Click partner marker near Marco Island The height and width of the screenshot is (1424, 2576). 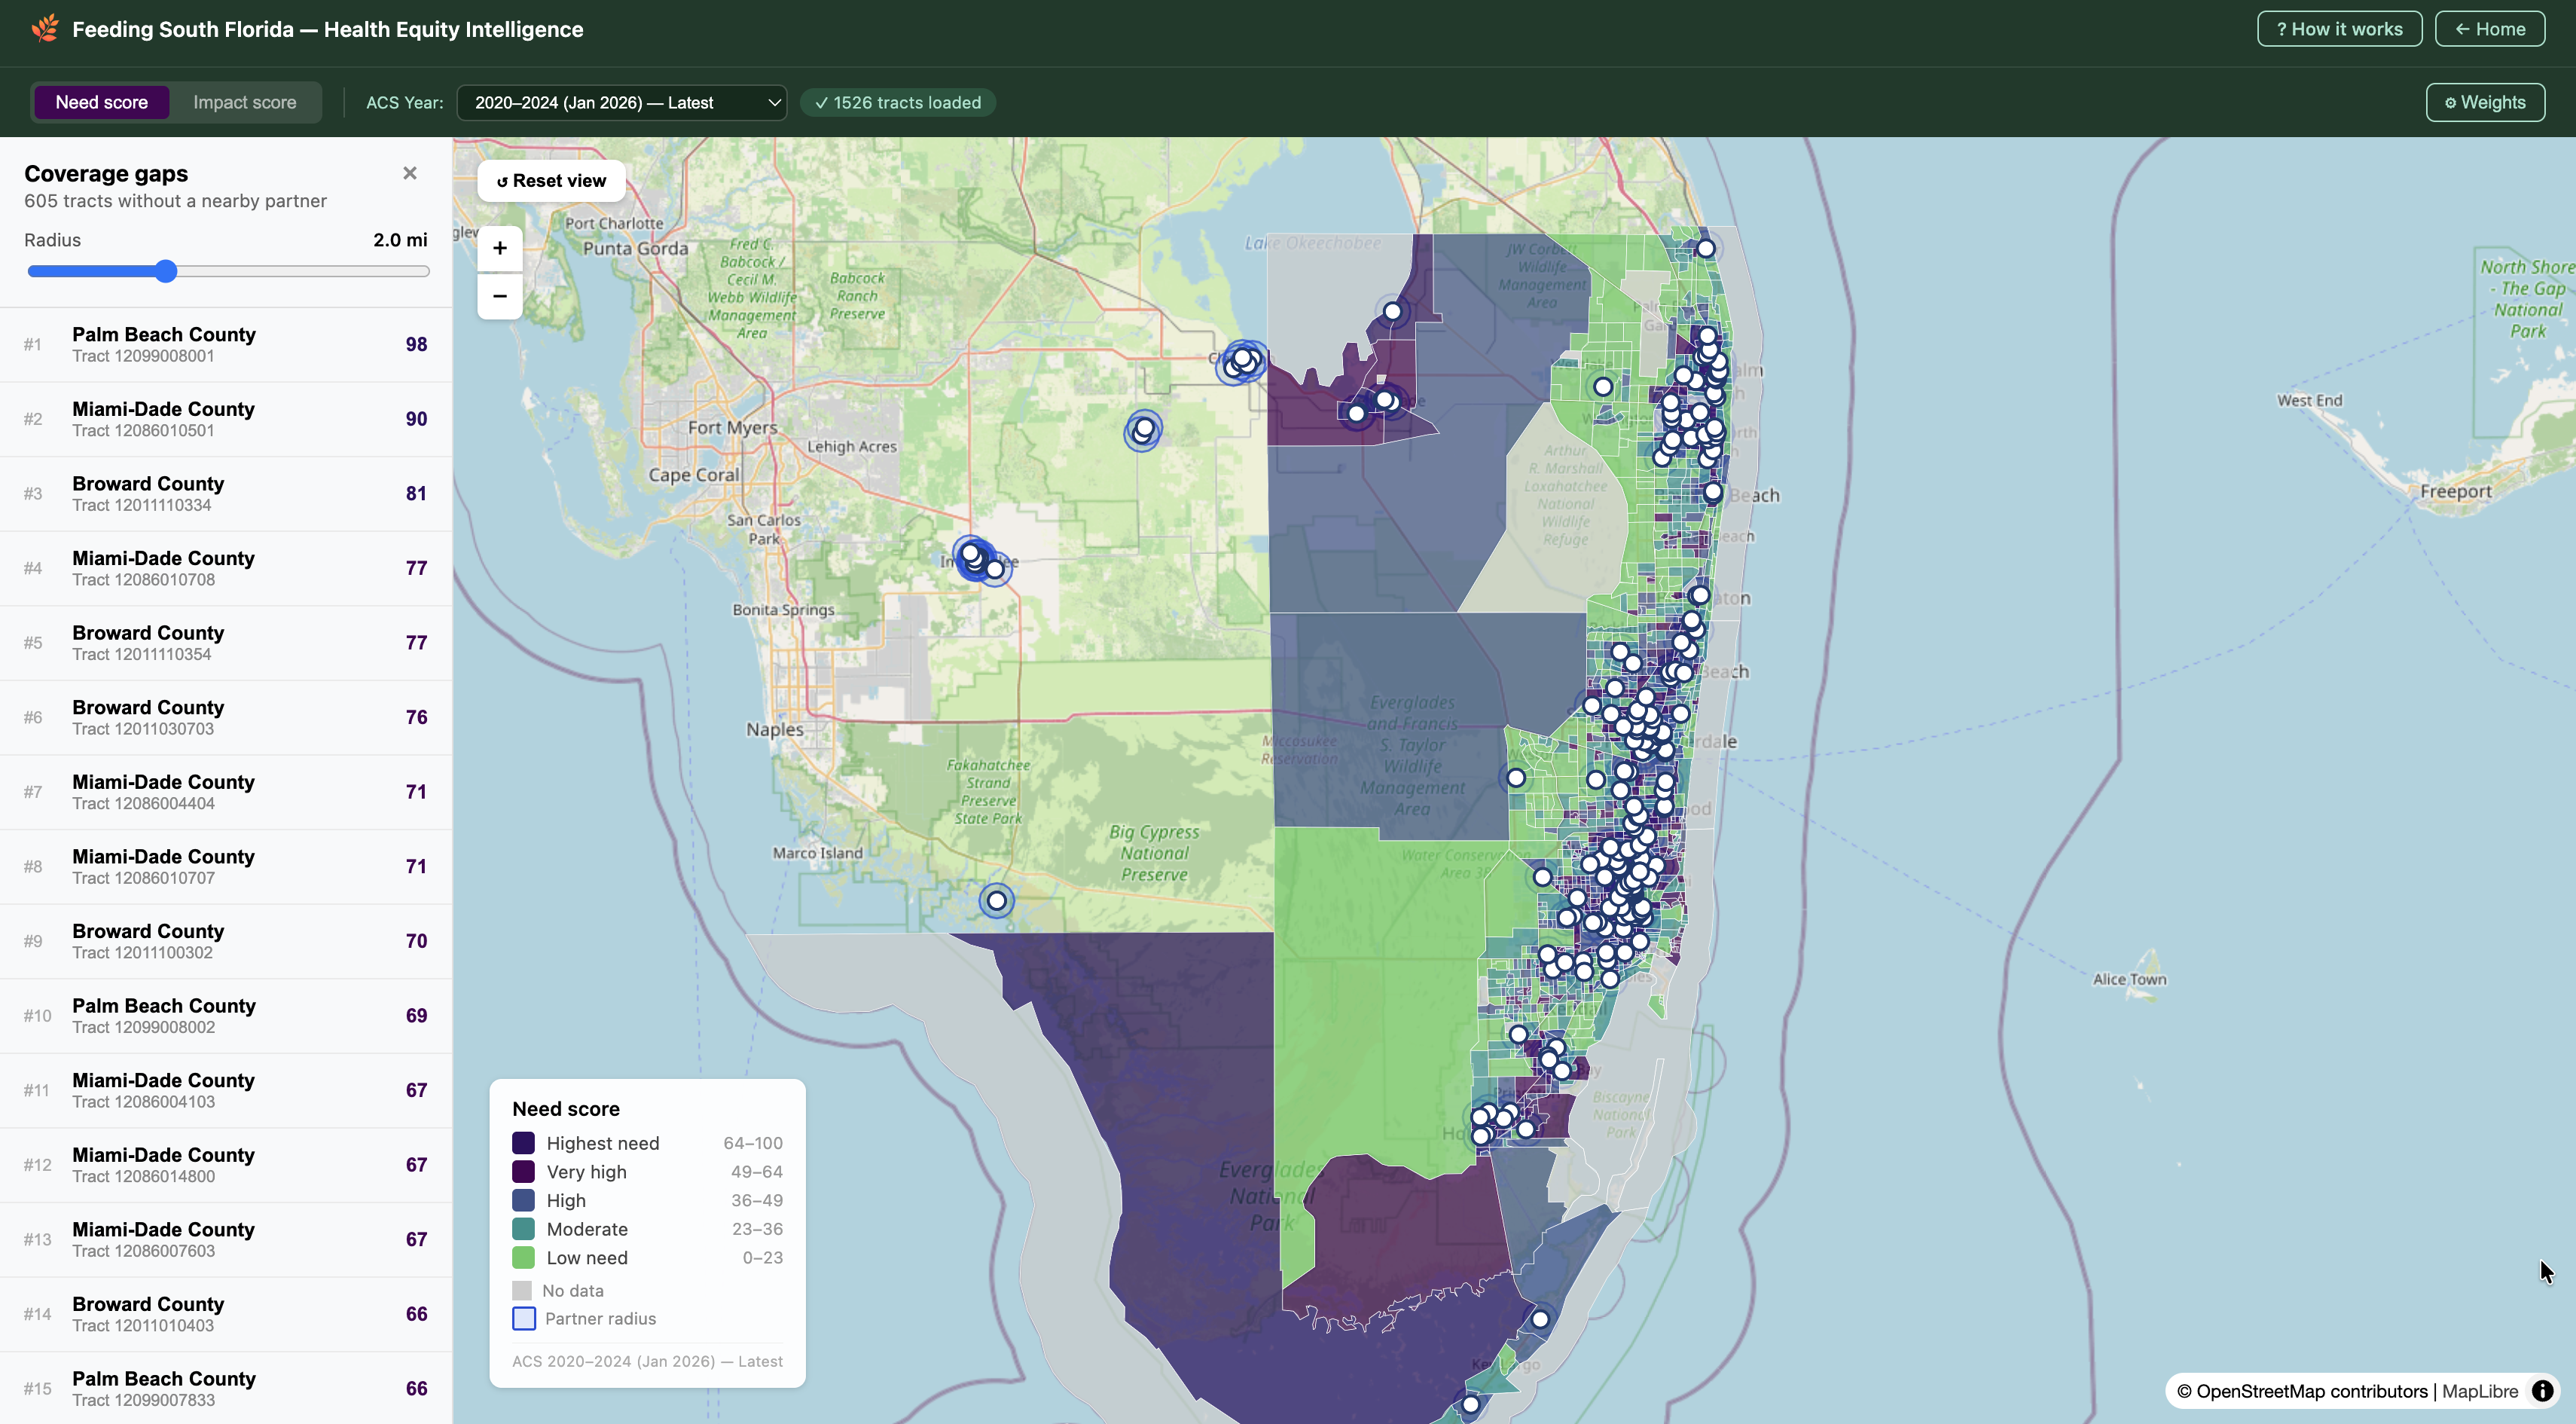(996, 901)
